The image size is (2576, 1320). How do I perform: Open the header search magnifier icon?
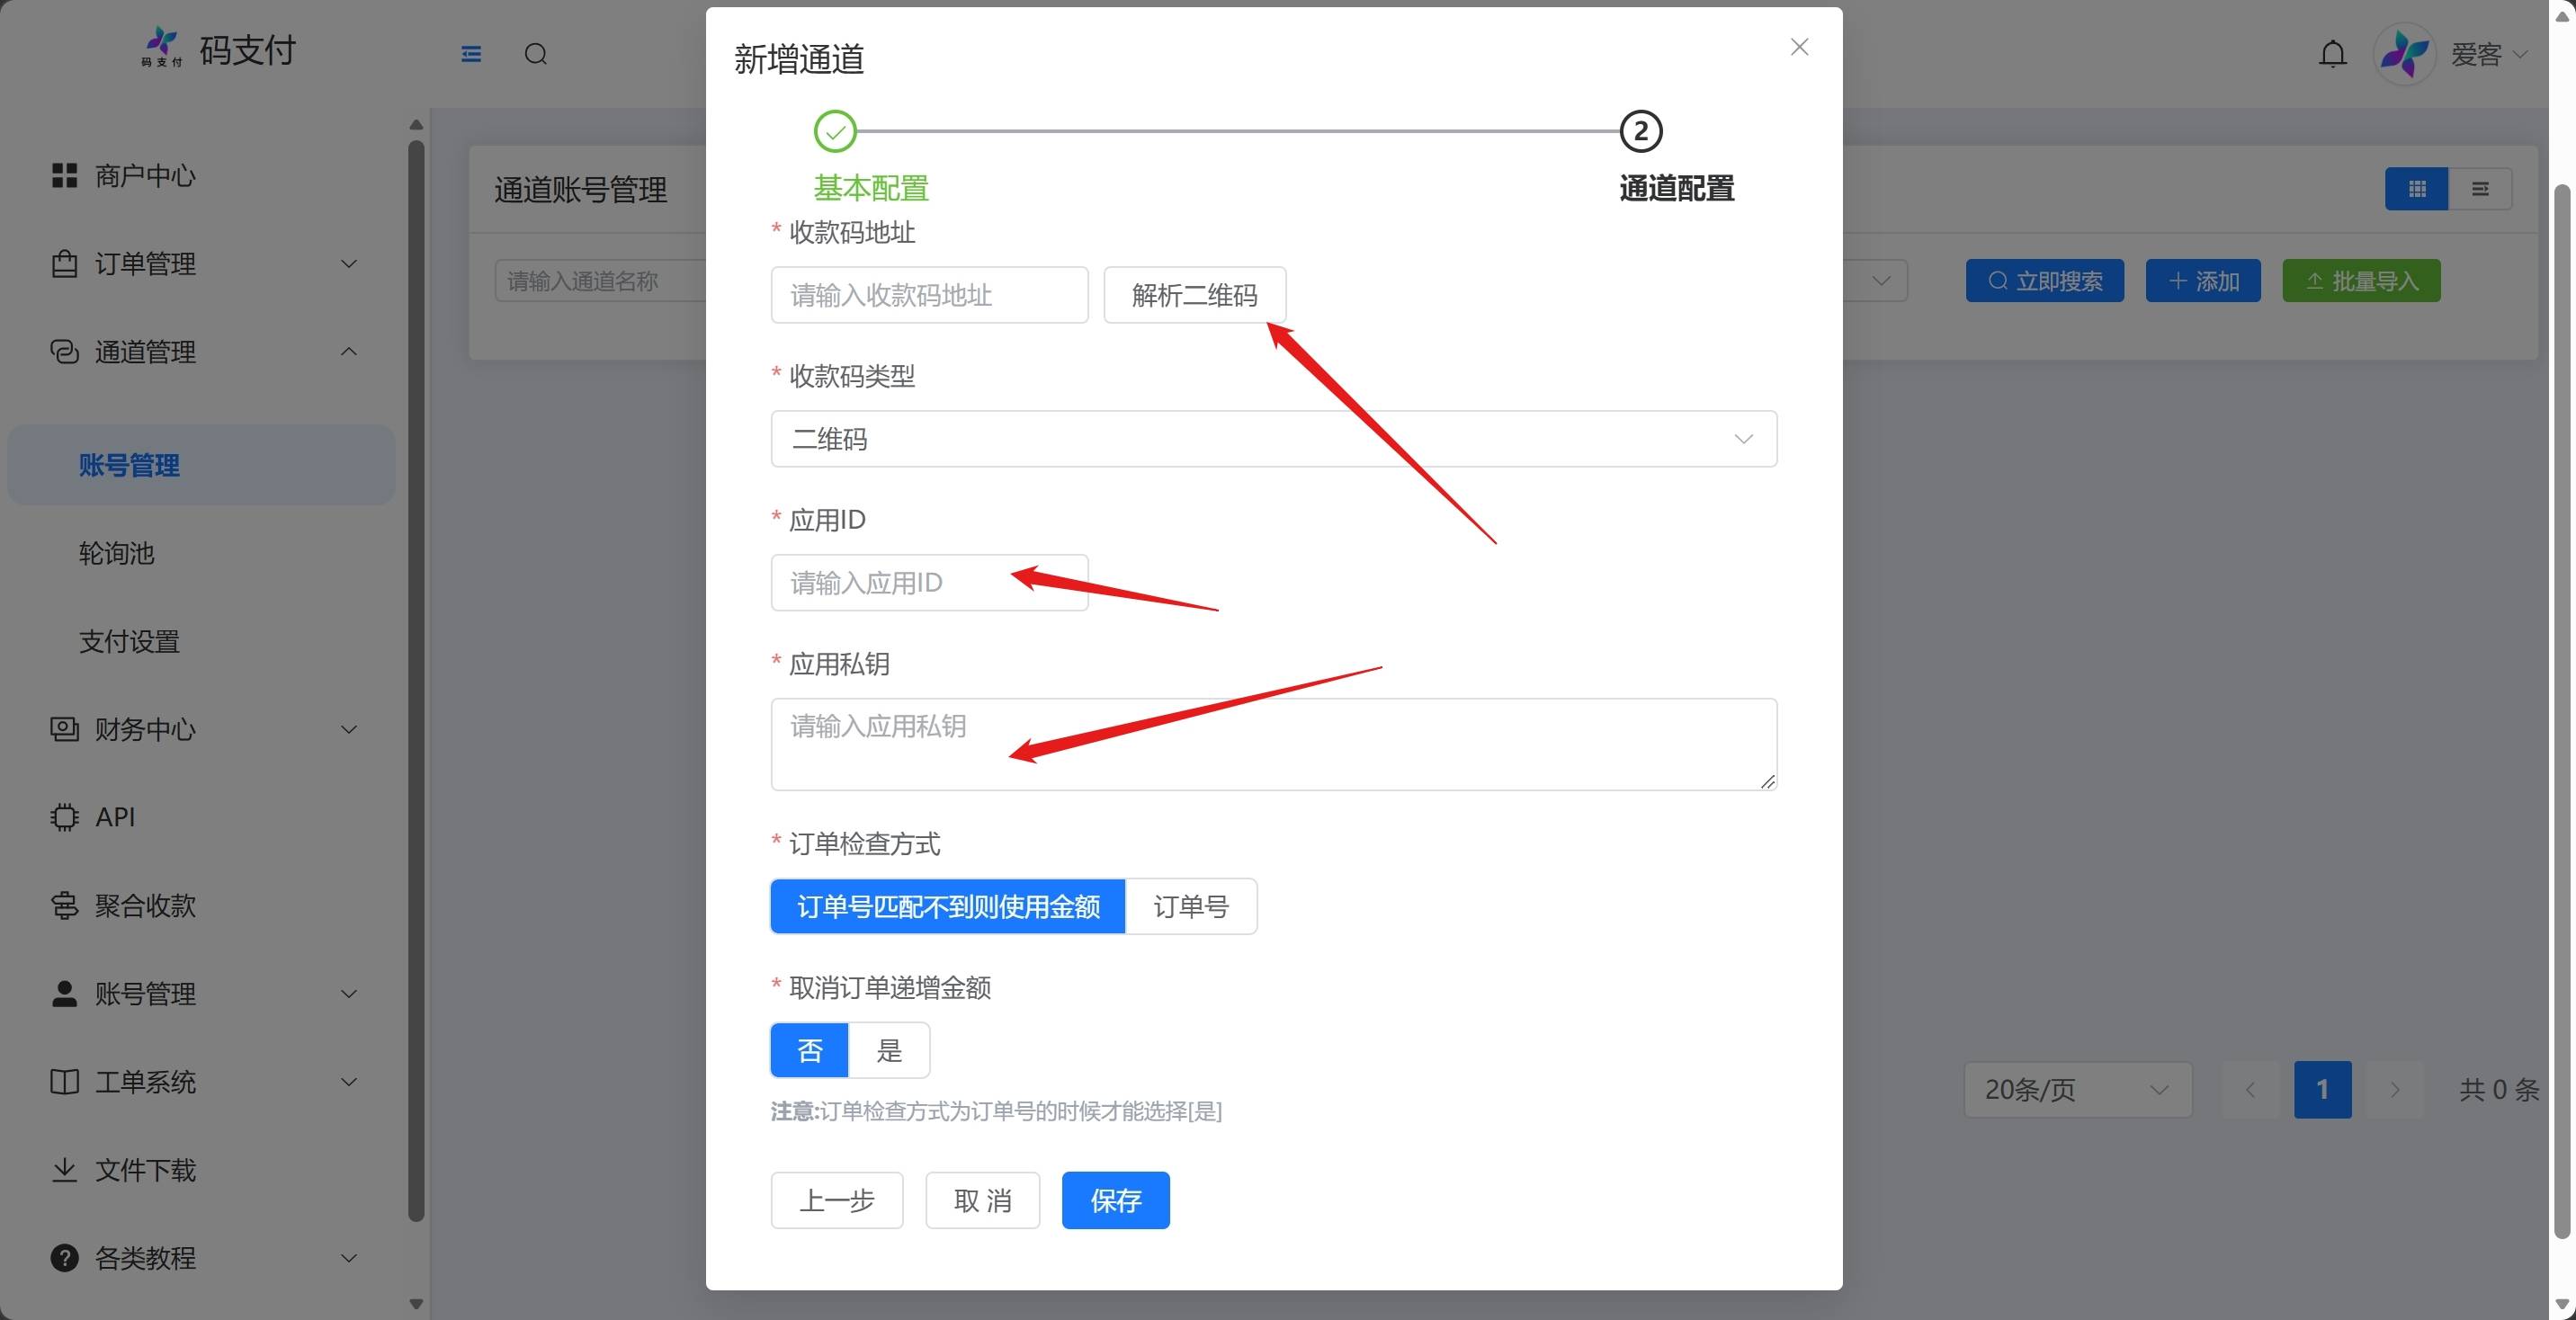(536, 54)
